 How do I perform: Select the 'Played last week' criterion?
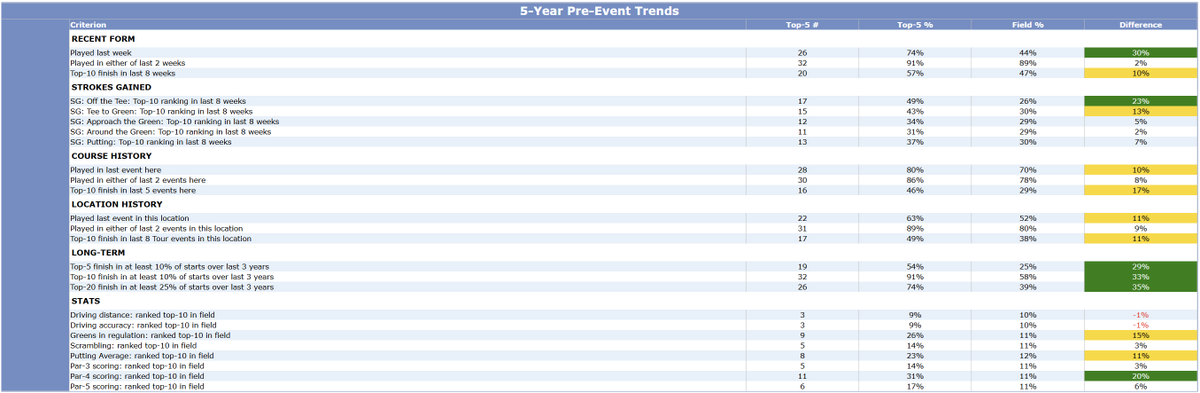pyautogui.click(x=101, y=52)
